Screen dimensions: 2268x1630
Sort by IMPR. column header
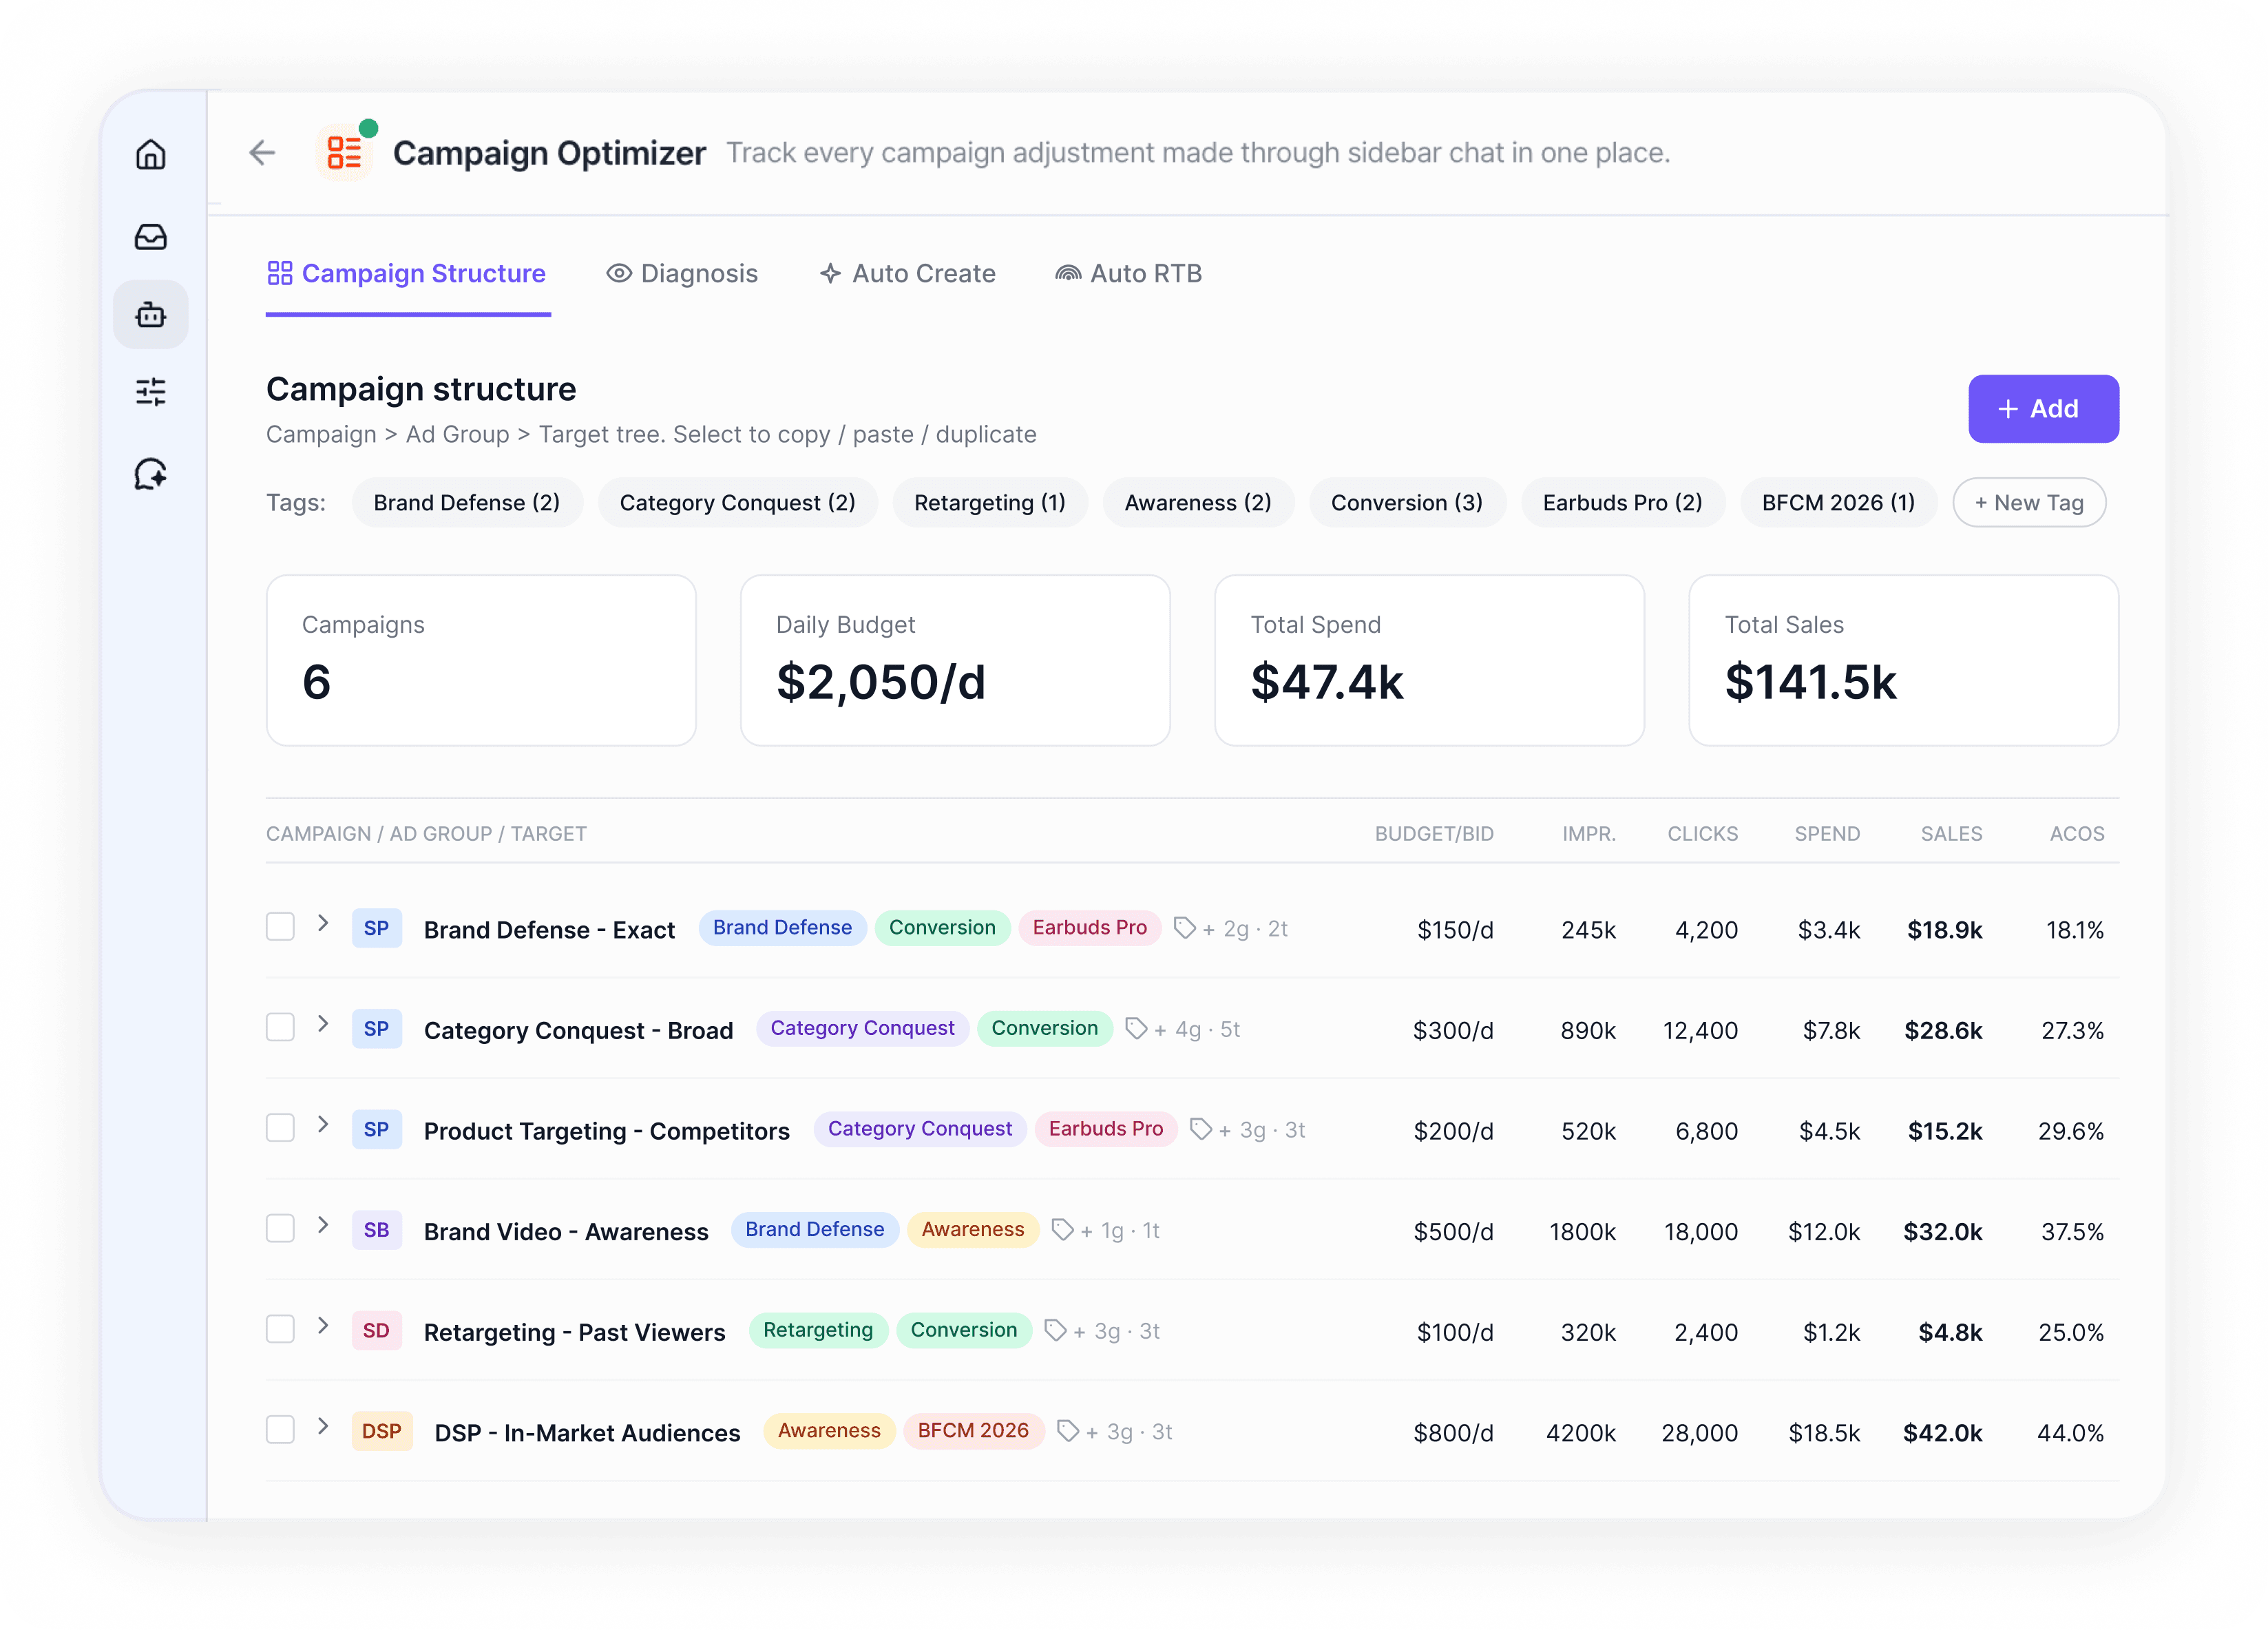click(1589, 834)
